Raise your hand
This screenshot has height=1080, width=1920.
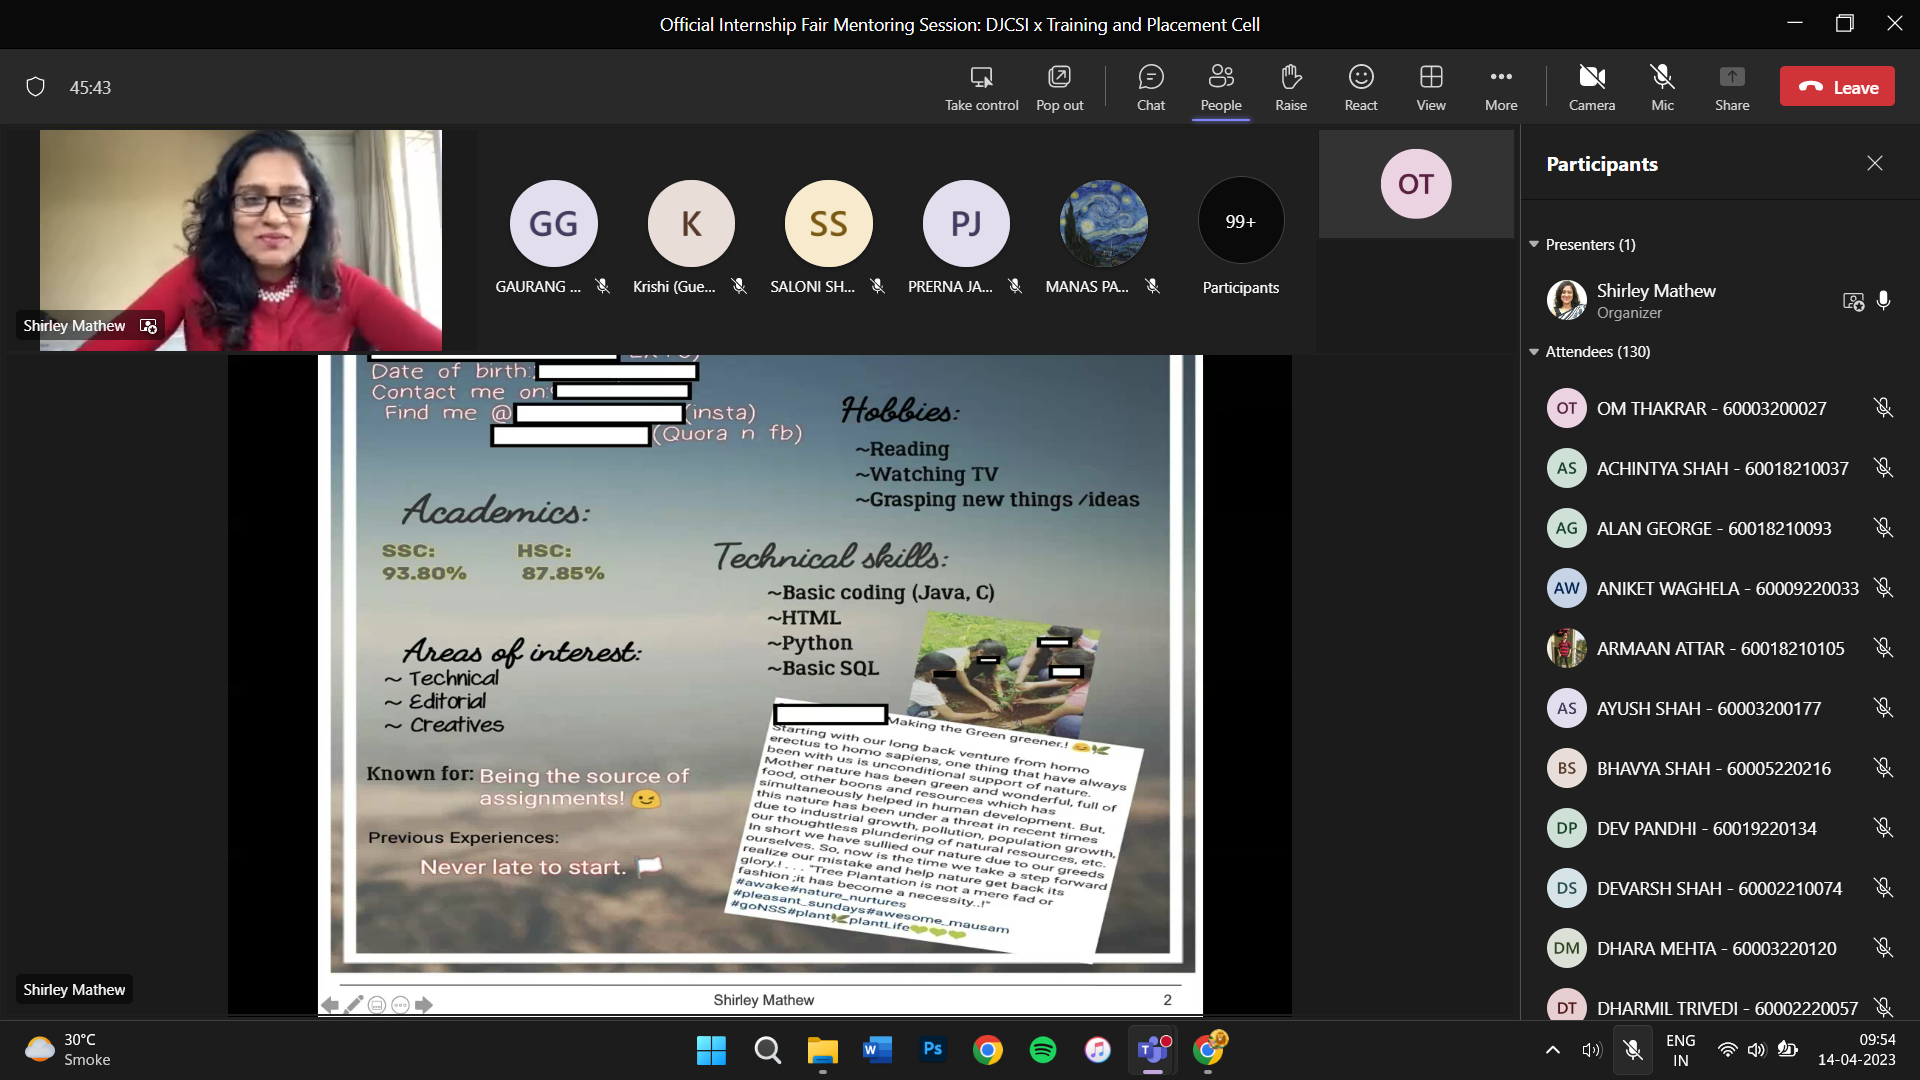[1291, 88]
